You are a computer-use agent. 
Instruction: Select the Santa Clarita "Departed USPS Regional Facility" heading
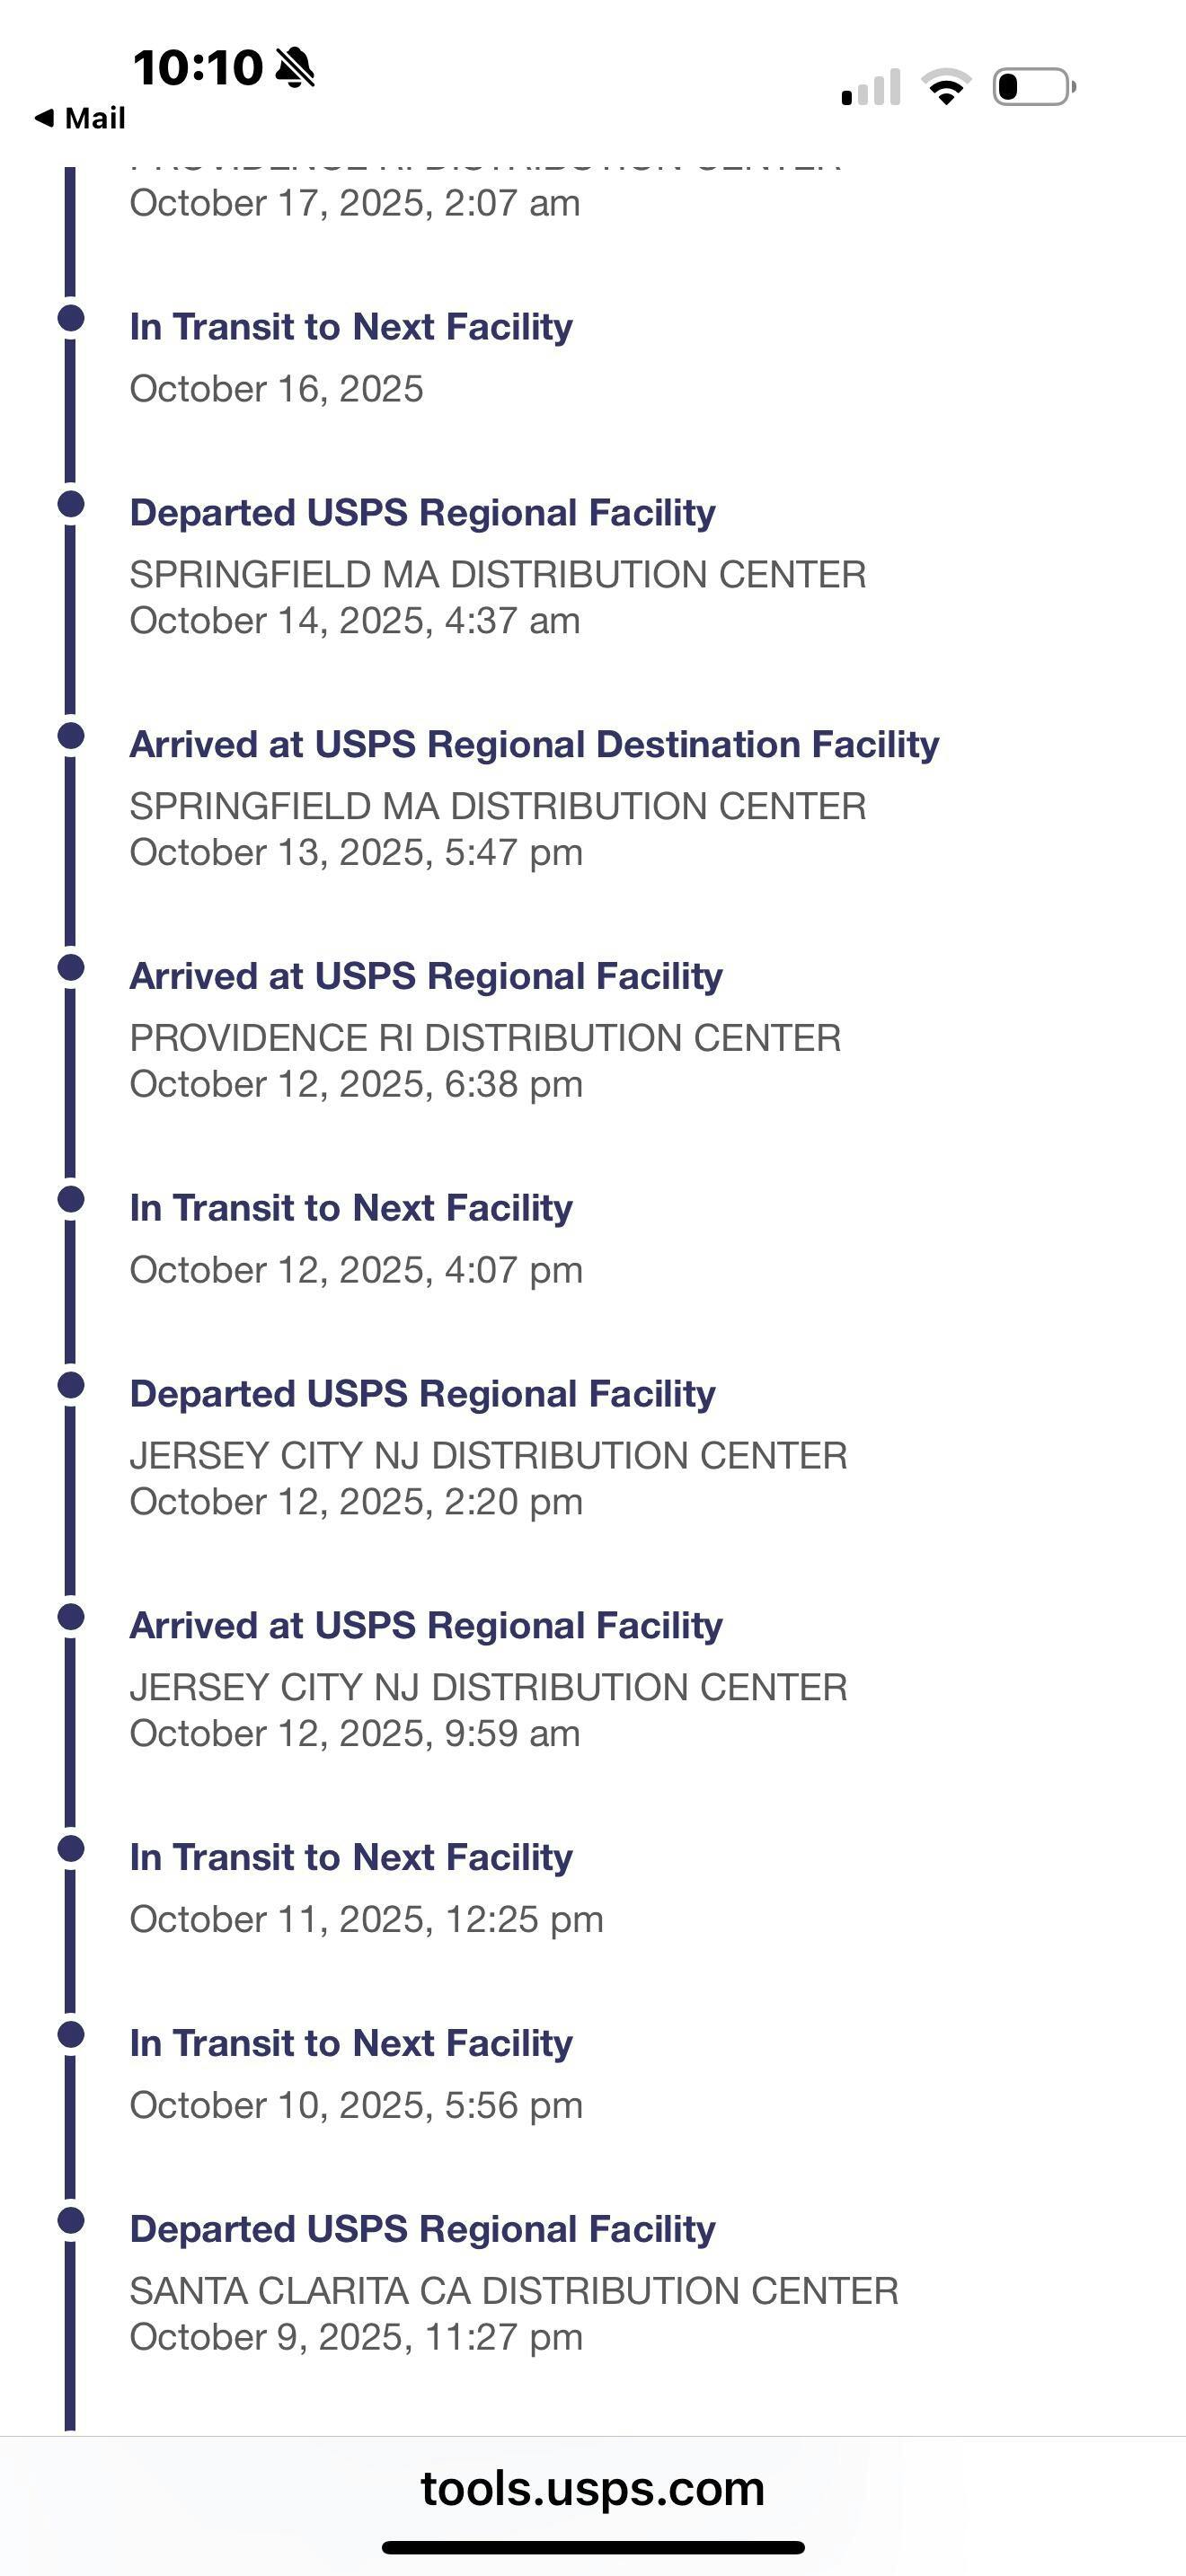click(422, 2229)
